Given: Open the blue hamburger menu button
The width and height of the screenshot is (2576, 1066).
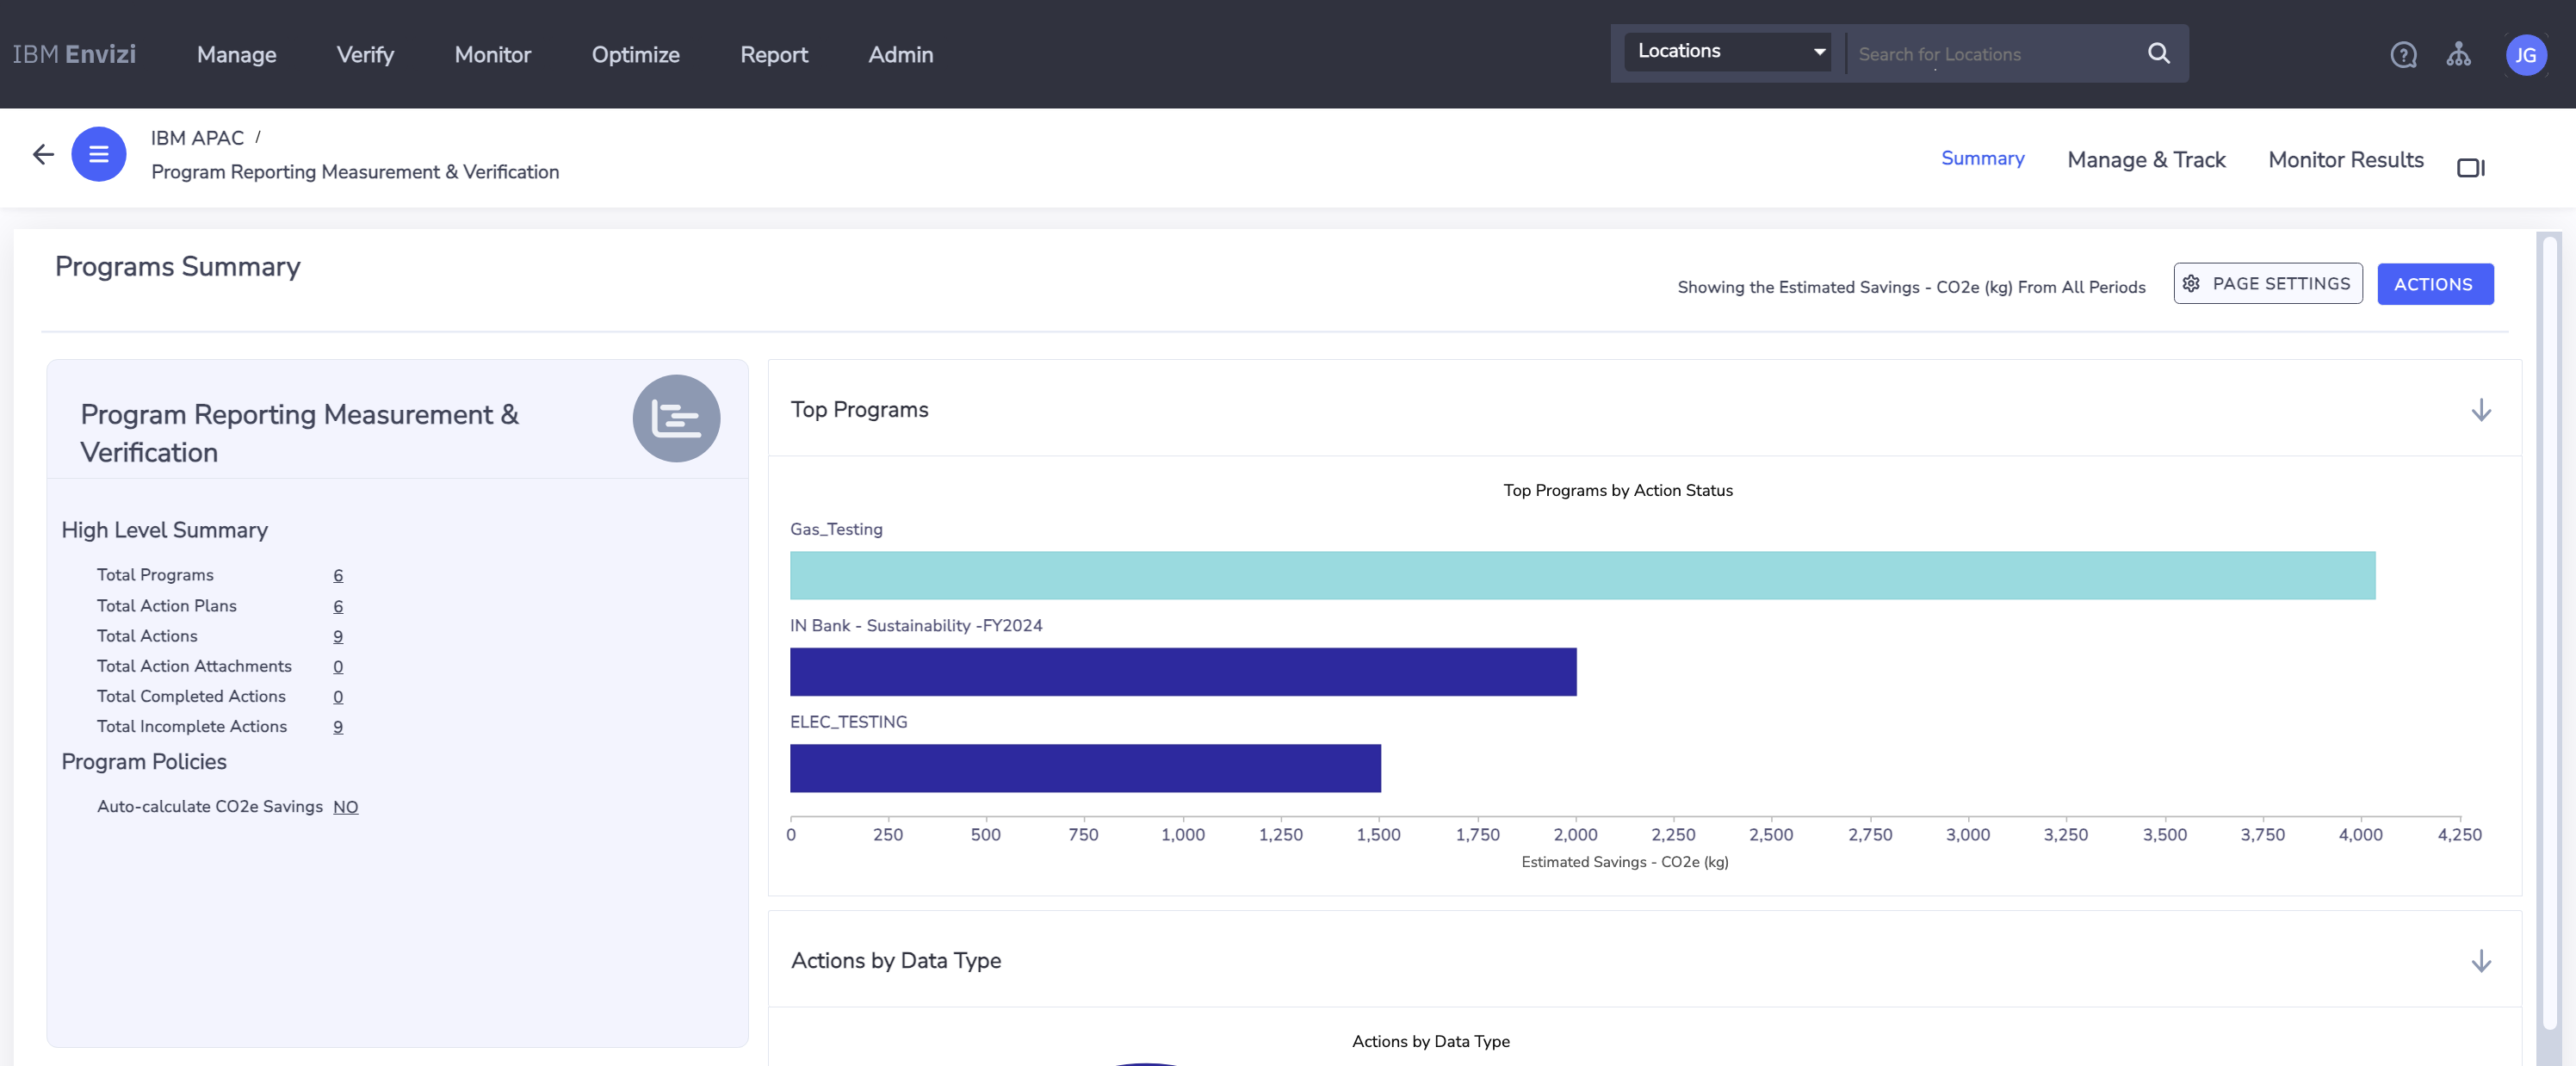Looking at the screenshot, I should (98, 154).
